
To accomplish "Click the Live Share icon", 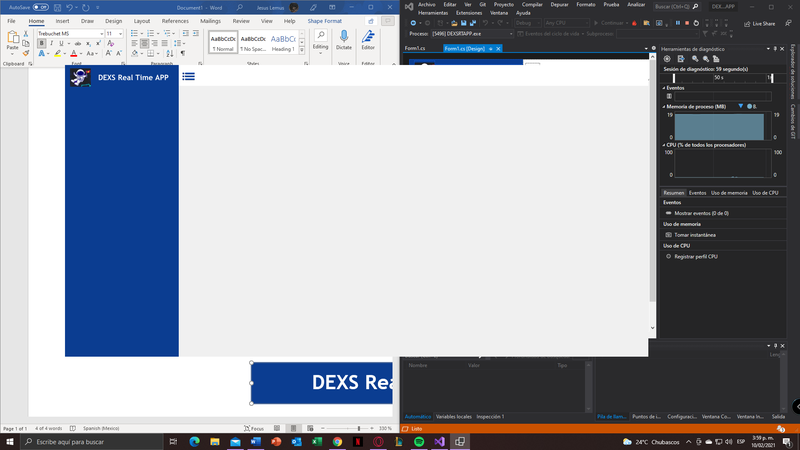I will pyautogui.click(x=760, y=23).
